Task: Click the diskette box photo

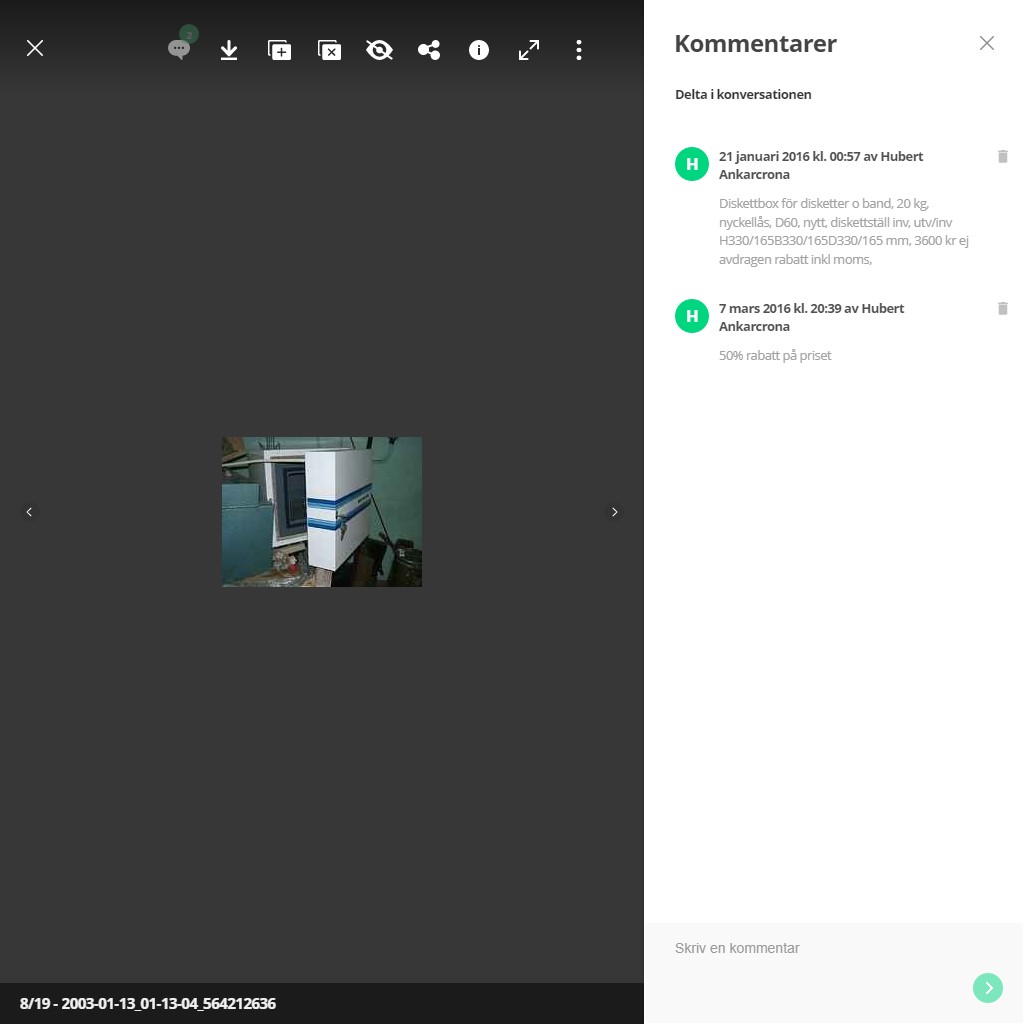Action: pos(322,512)
